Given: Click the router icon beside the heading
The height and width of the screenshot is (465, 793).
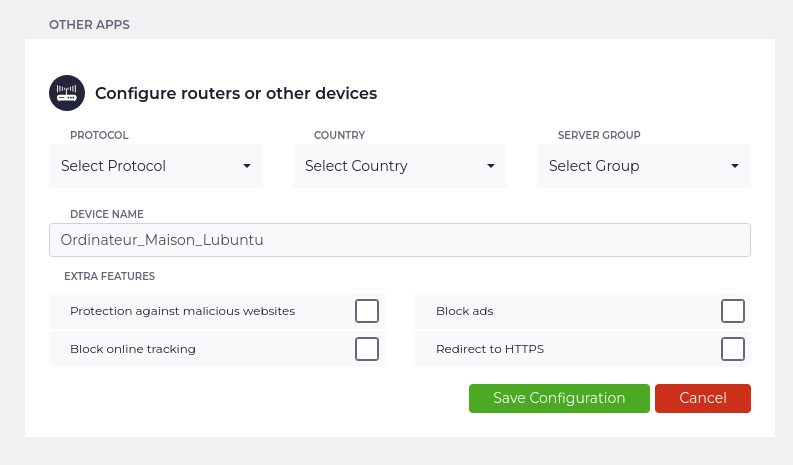Looking at the screenshot, I should [67, 93].
